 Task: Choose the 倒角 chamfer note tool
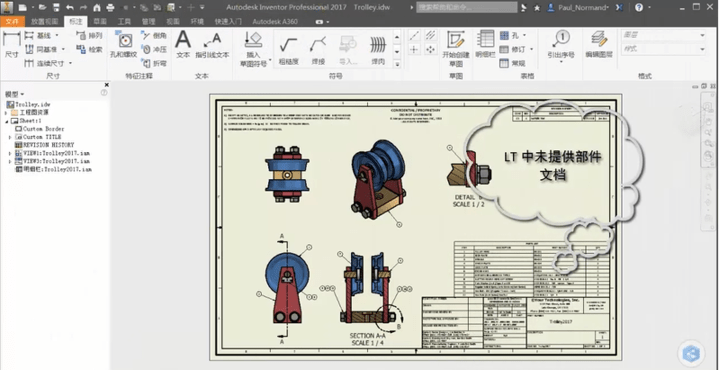pos(154,35)
